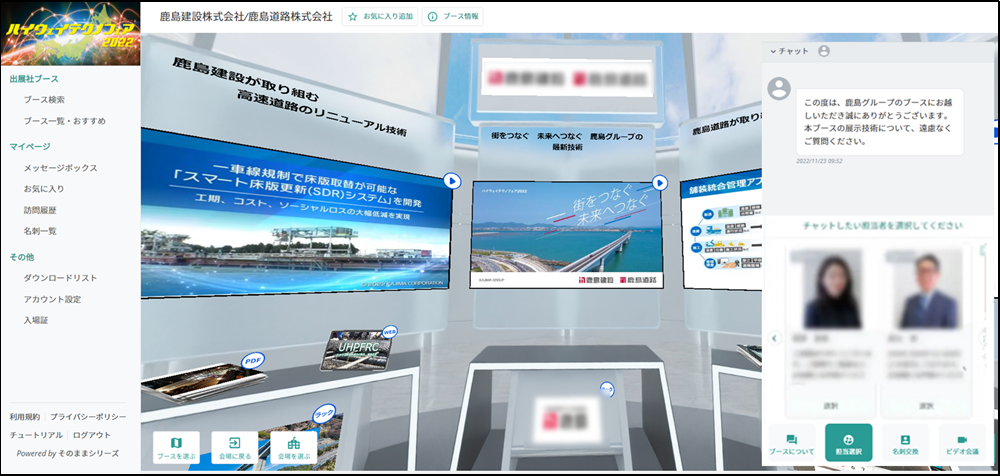This screenshot has height=476, width=1000.
Task: Open the rack badge at bottom left
Action: (x=323, y=414)
